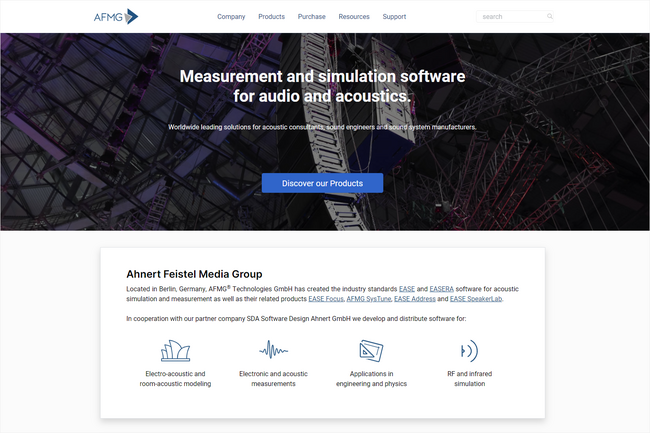The image size is (650, 433).
Task: Open the Resources menu
Action: click(354, 17)
